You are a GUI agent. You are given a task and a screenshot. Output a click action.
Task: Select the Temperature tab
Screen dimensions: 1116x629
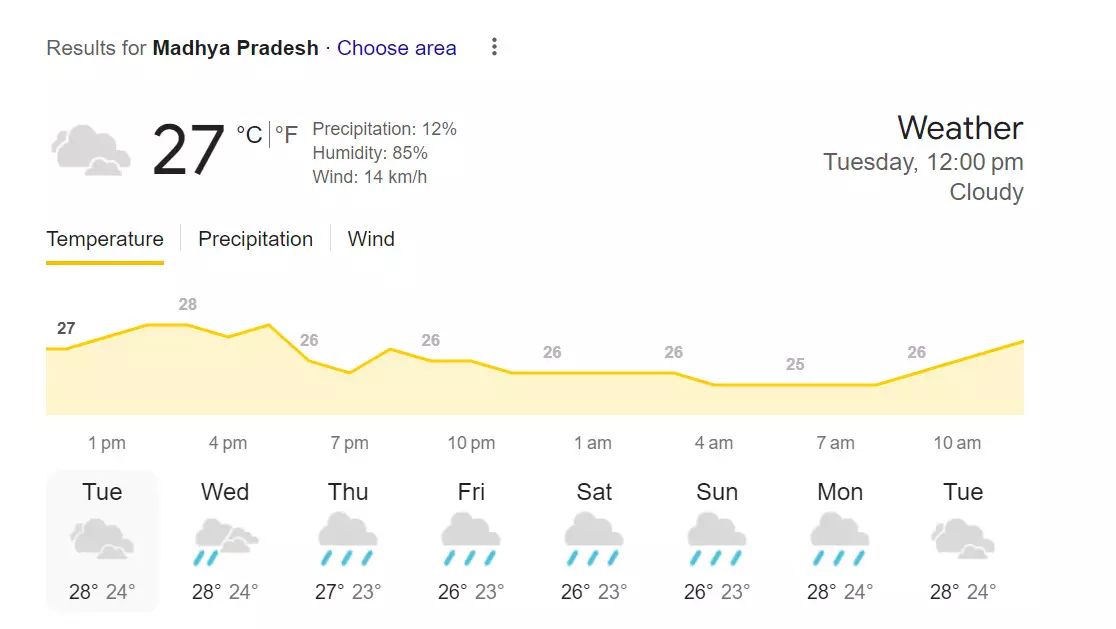(105, 239)
